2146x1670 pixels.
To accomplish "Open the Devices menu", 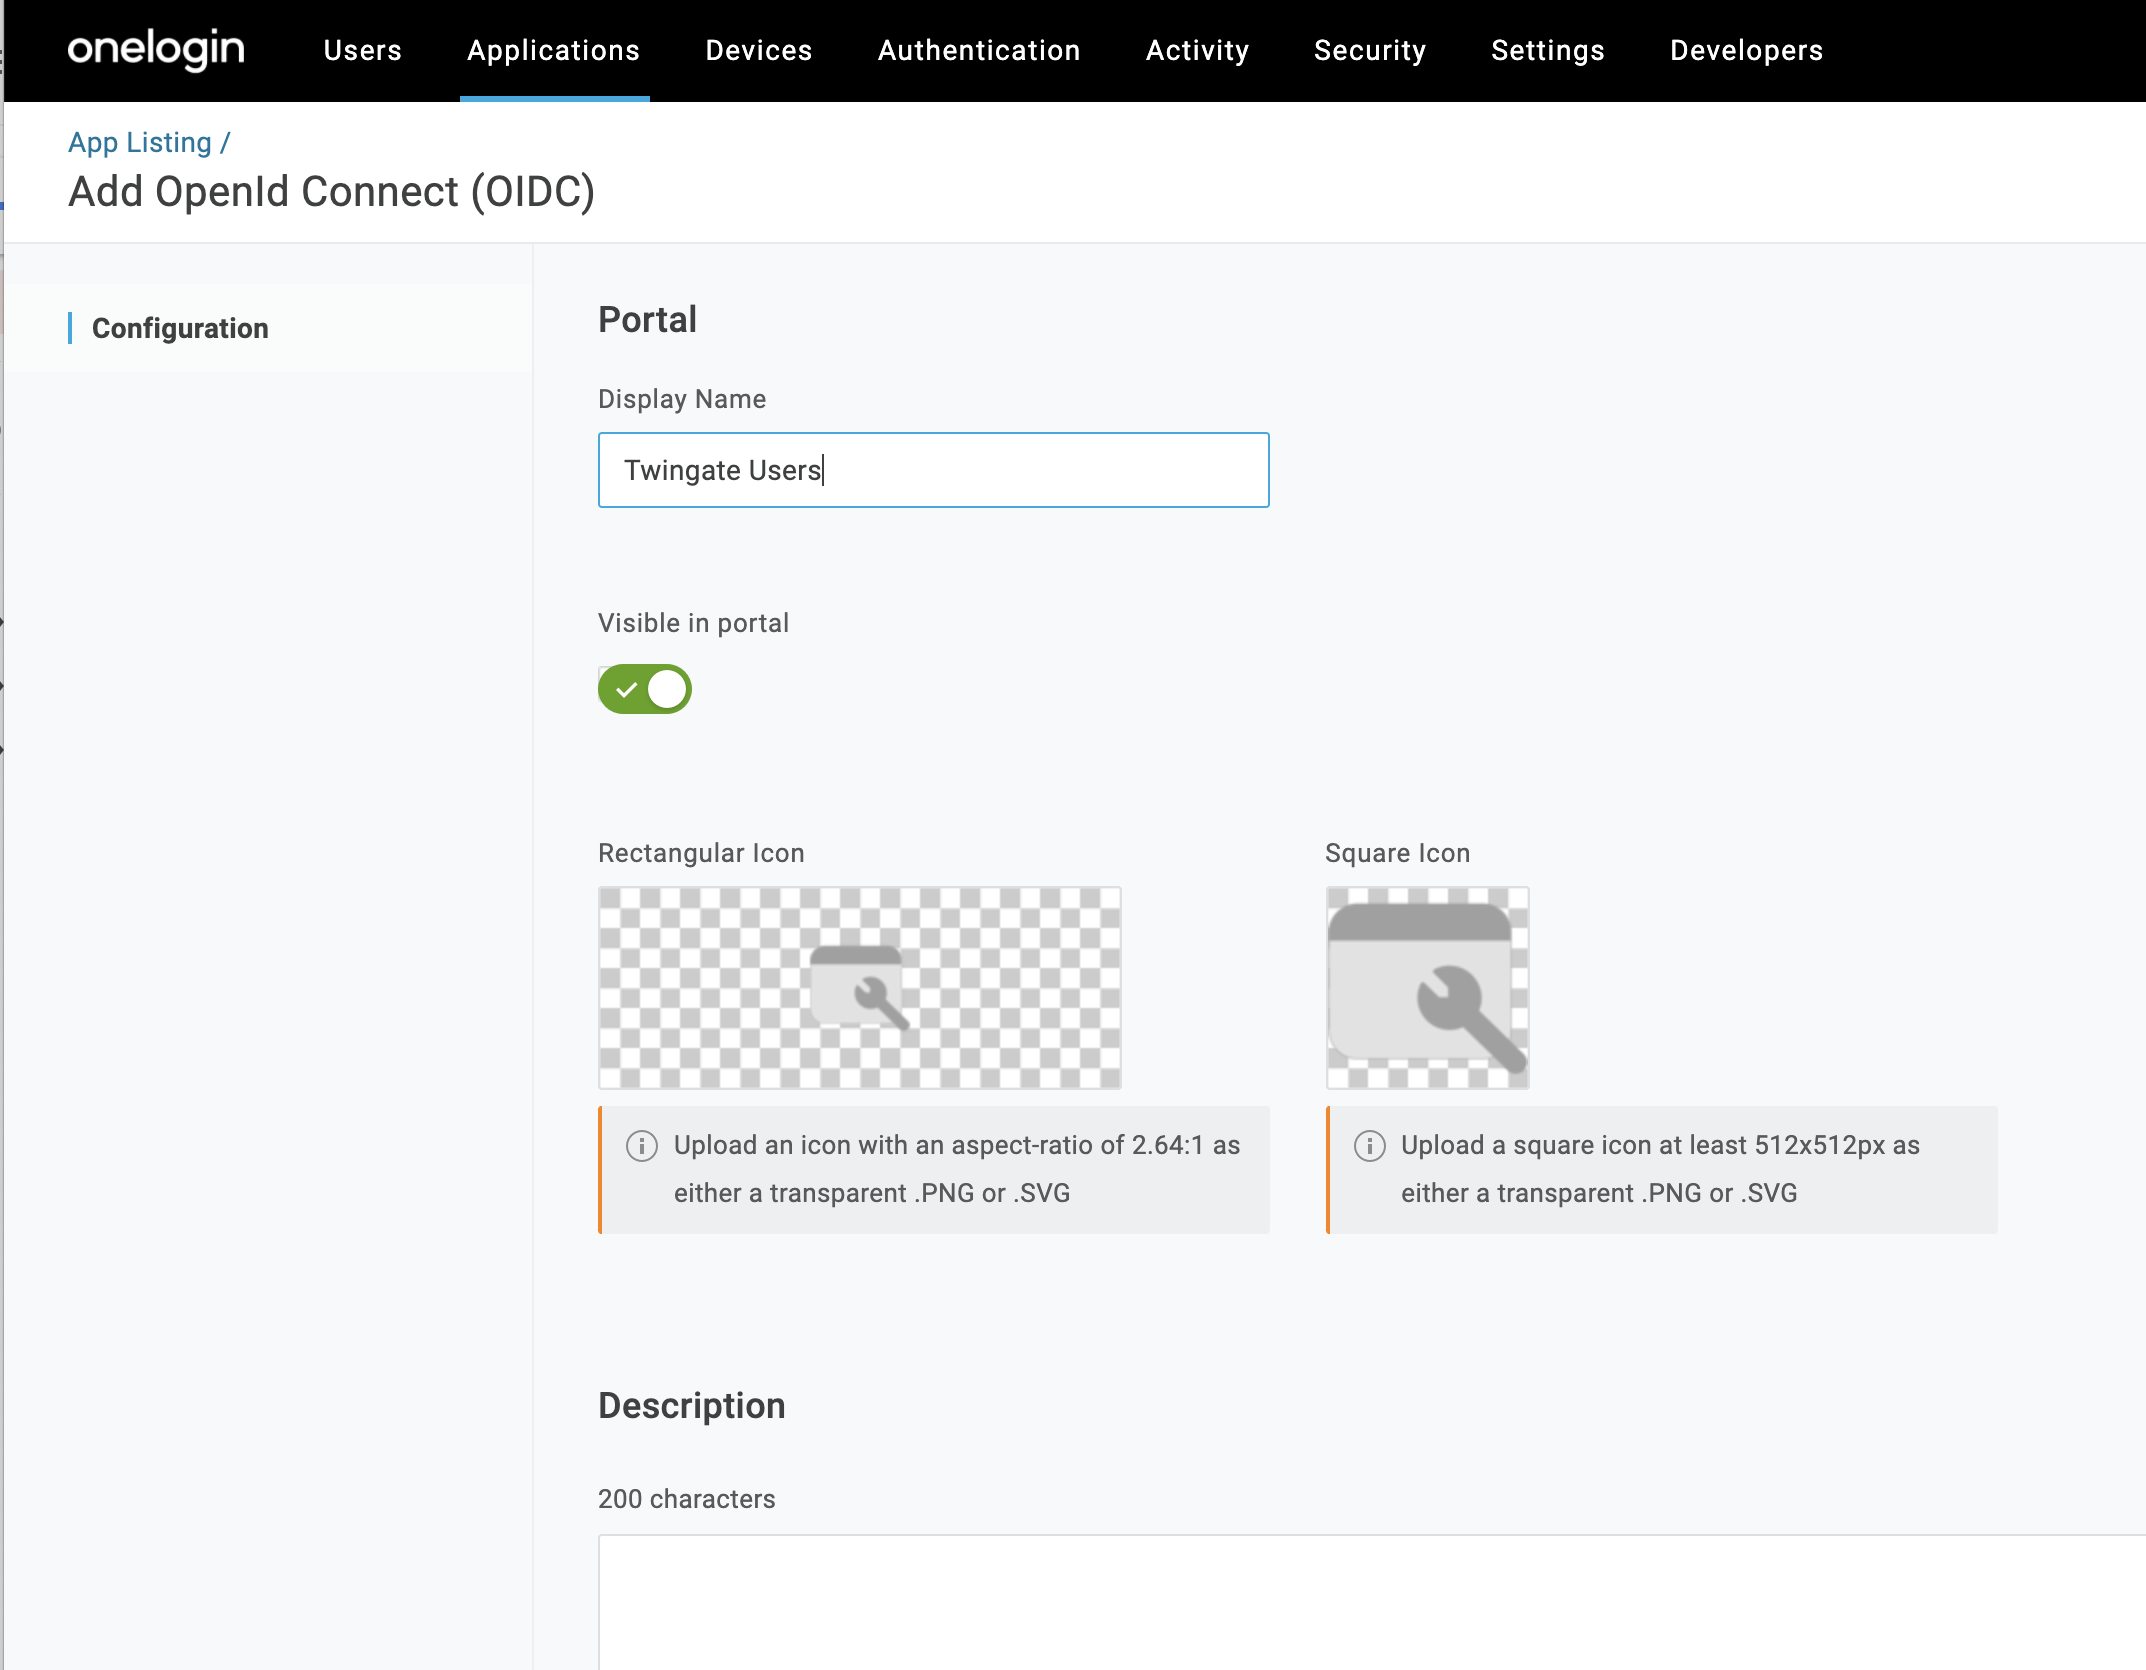I will coord(759,50).
